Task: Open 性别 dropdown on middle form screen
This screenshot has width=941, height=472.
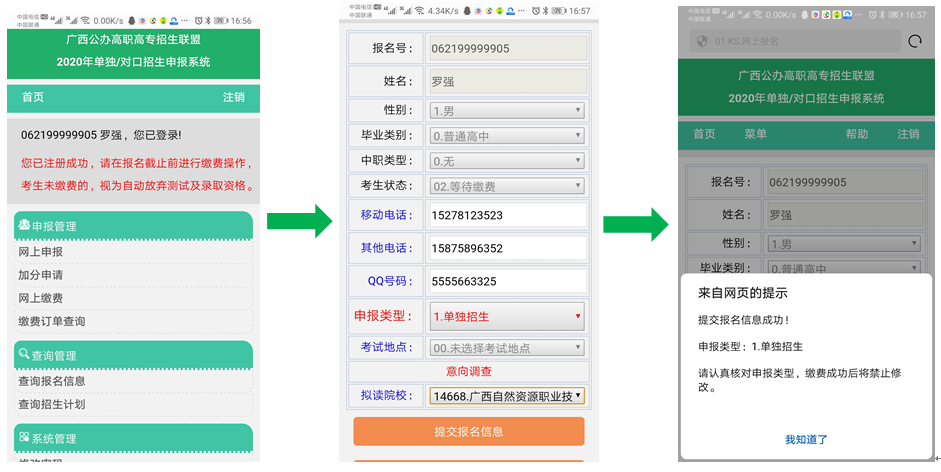Action: 507,110
